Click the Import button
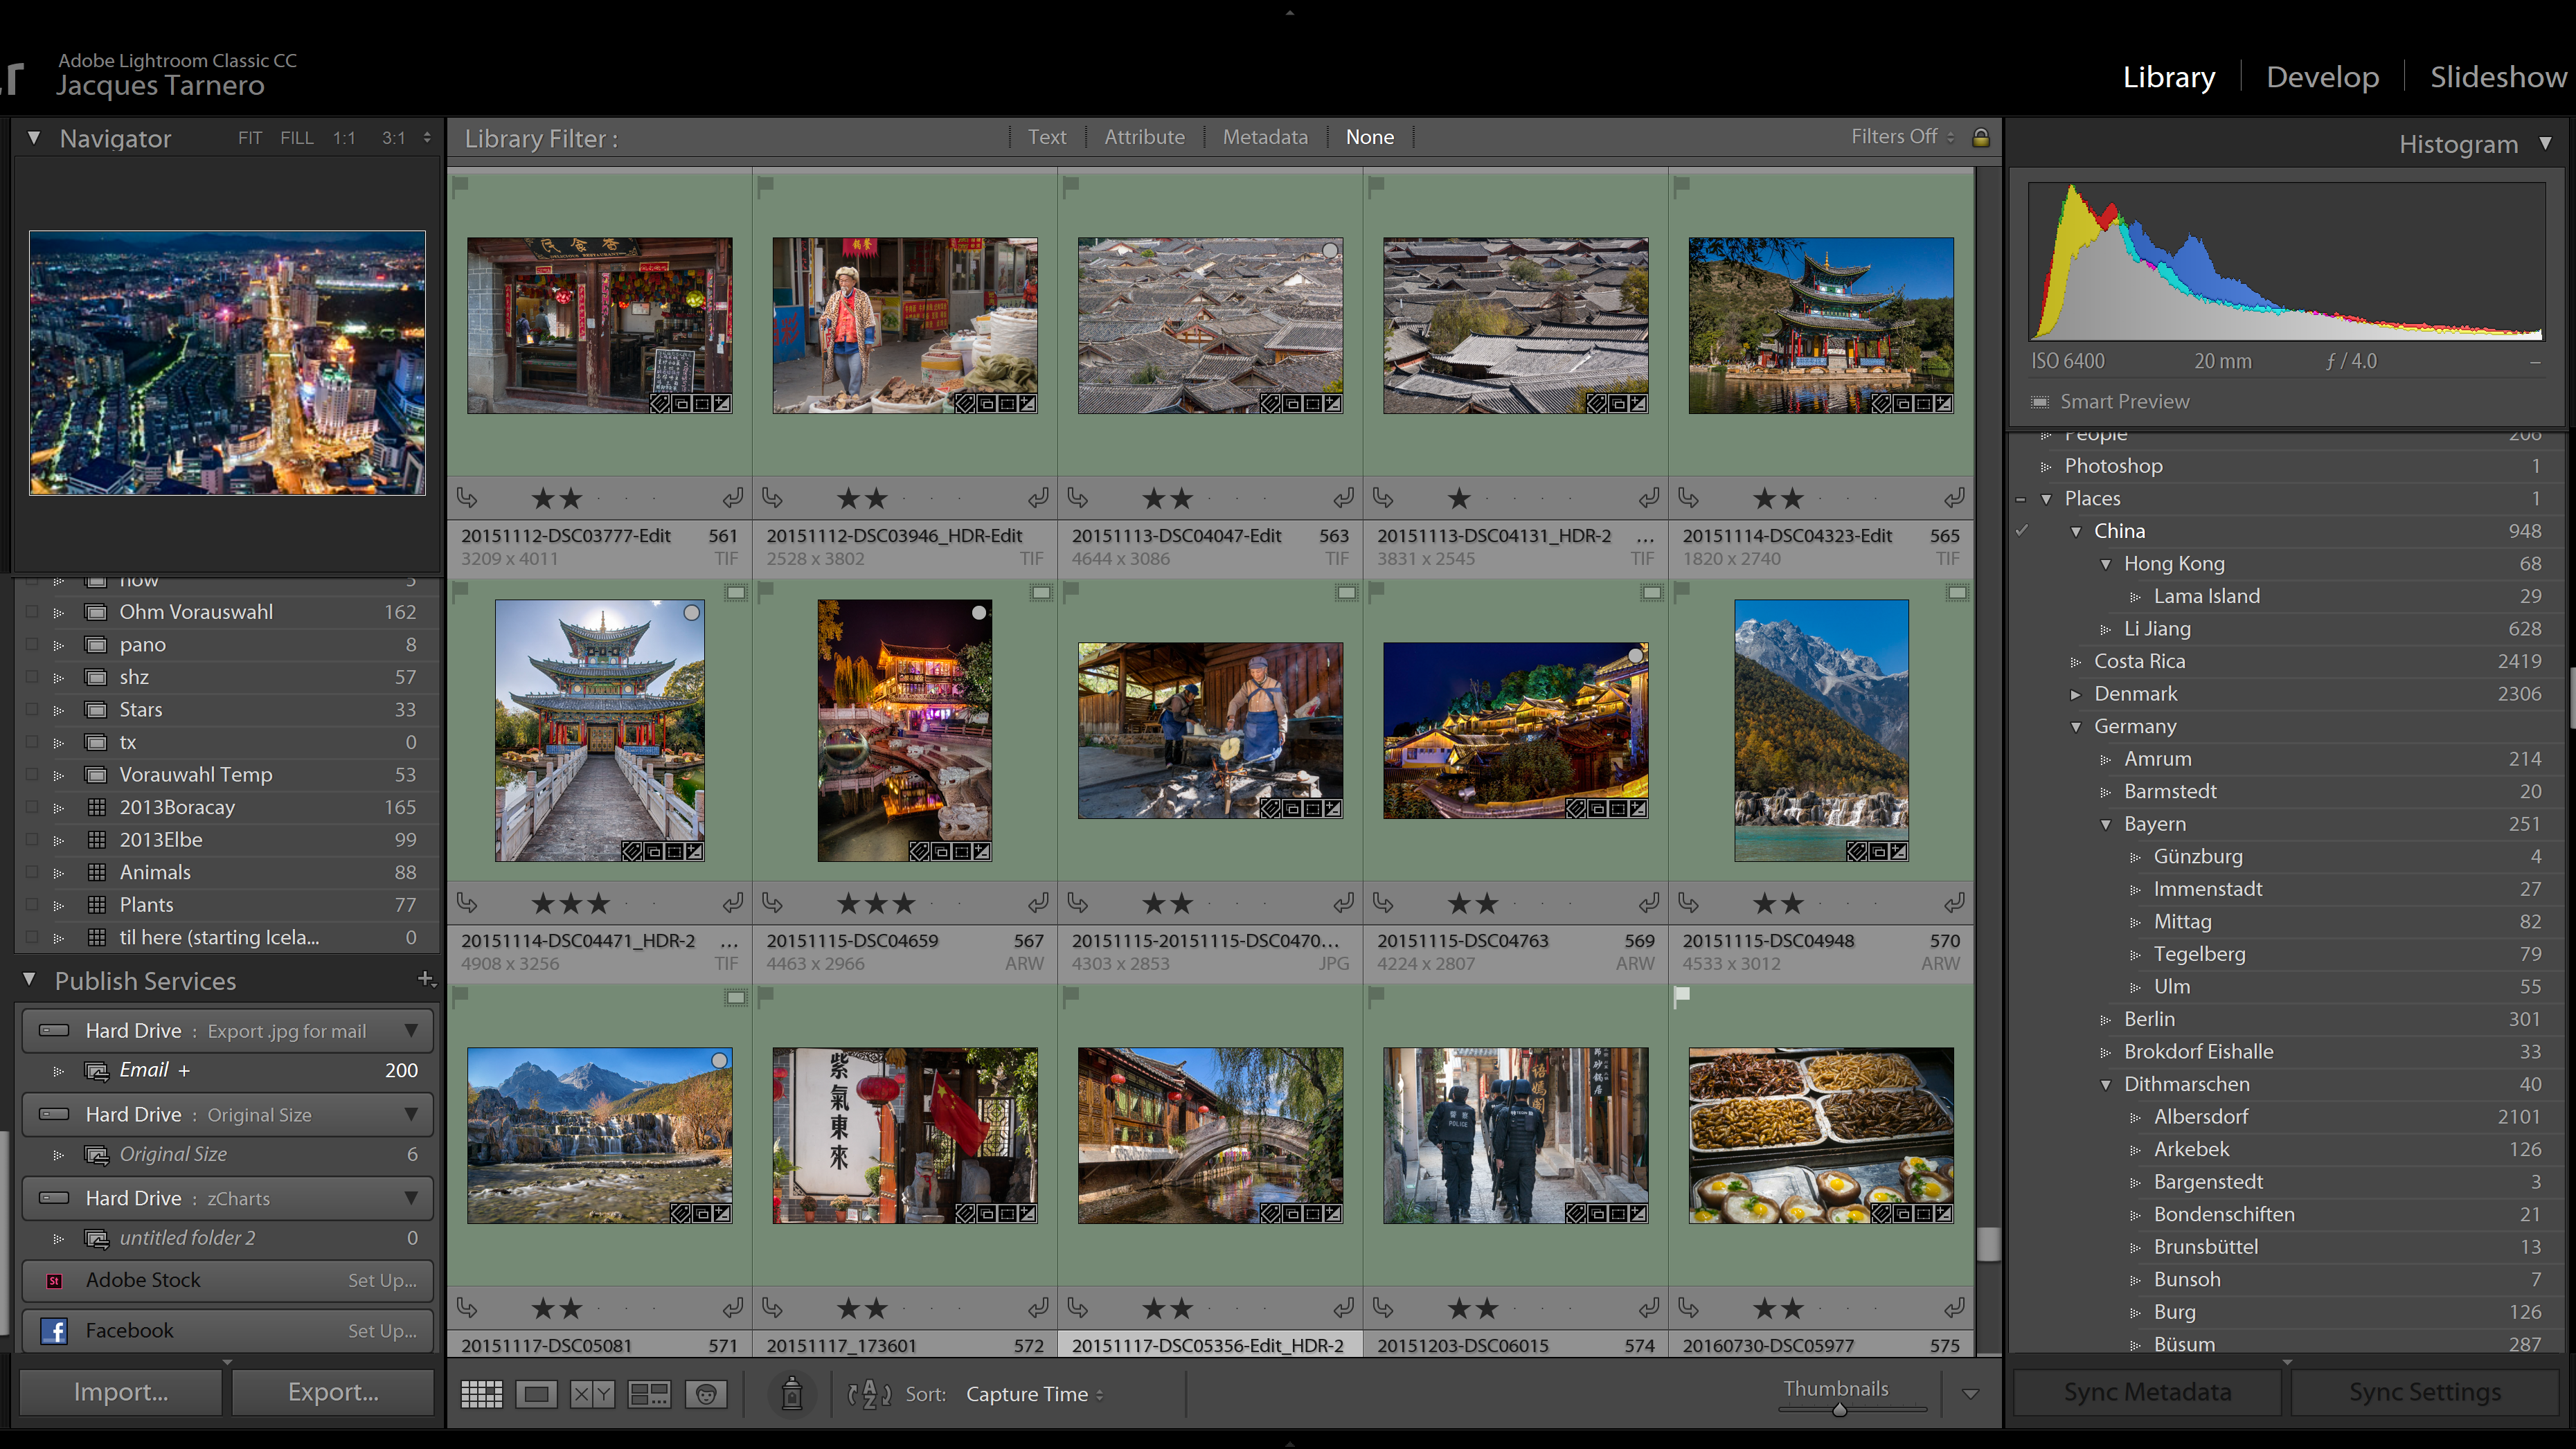 [120, 1392]
